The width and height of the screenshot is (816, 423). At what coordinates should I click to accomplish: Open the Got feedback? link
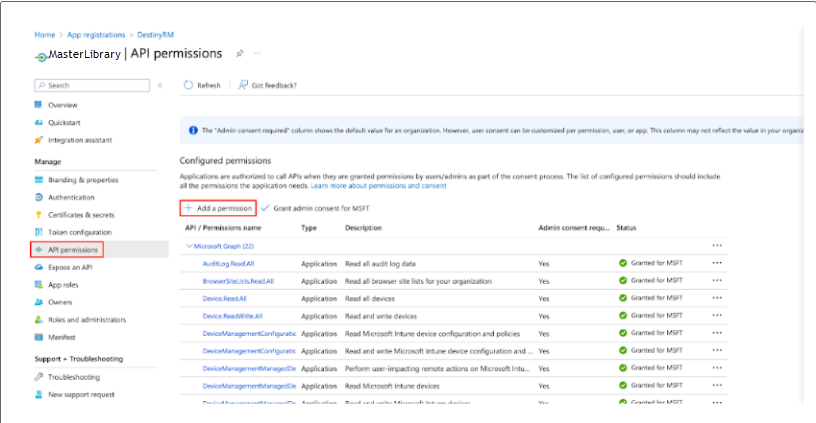(274, 85)
